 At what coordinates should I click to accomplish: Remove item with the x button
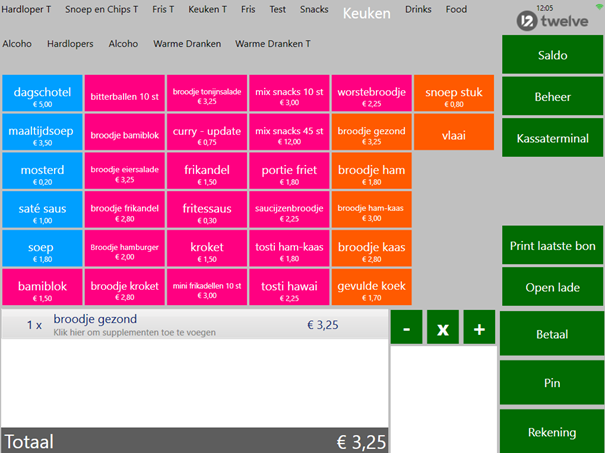(x=443, y=329)
